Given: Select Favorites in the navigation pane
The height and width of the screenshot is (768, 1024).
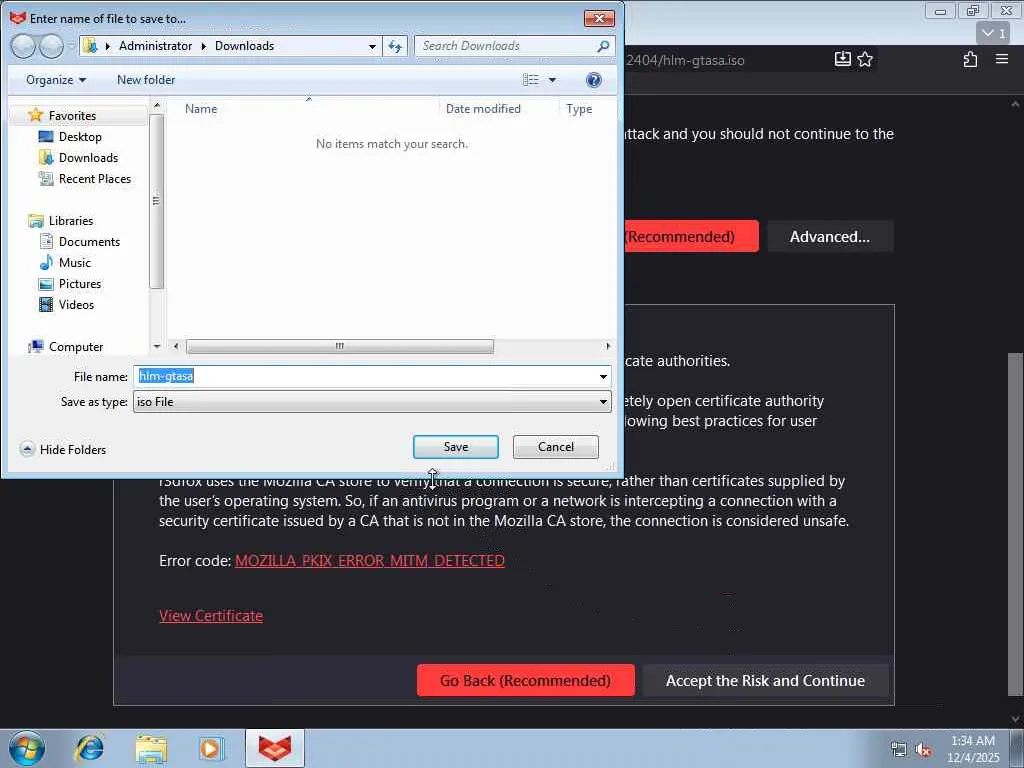Looking at the screenshot, I should (x=72, y=116).
